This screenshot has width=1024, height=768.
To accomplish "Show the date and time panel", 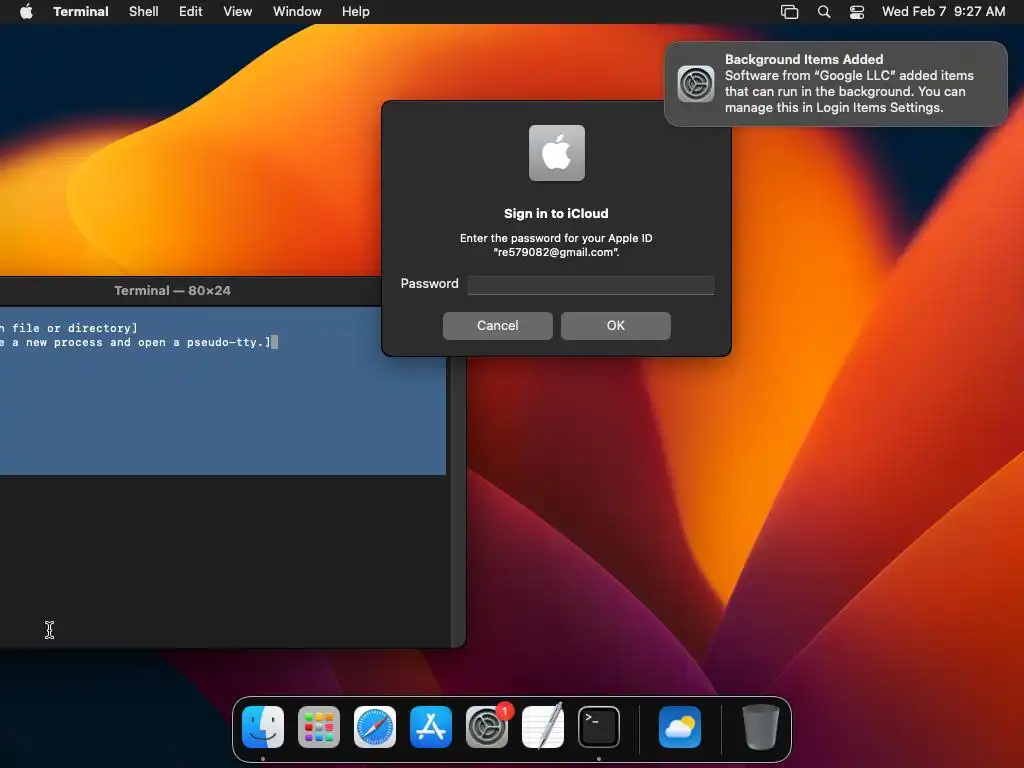I will (x=944, y=12).
